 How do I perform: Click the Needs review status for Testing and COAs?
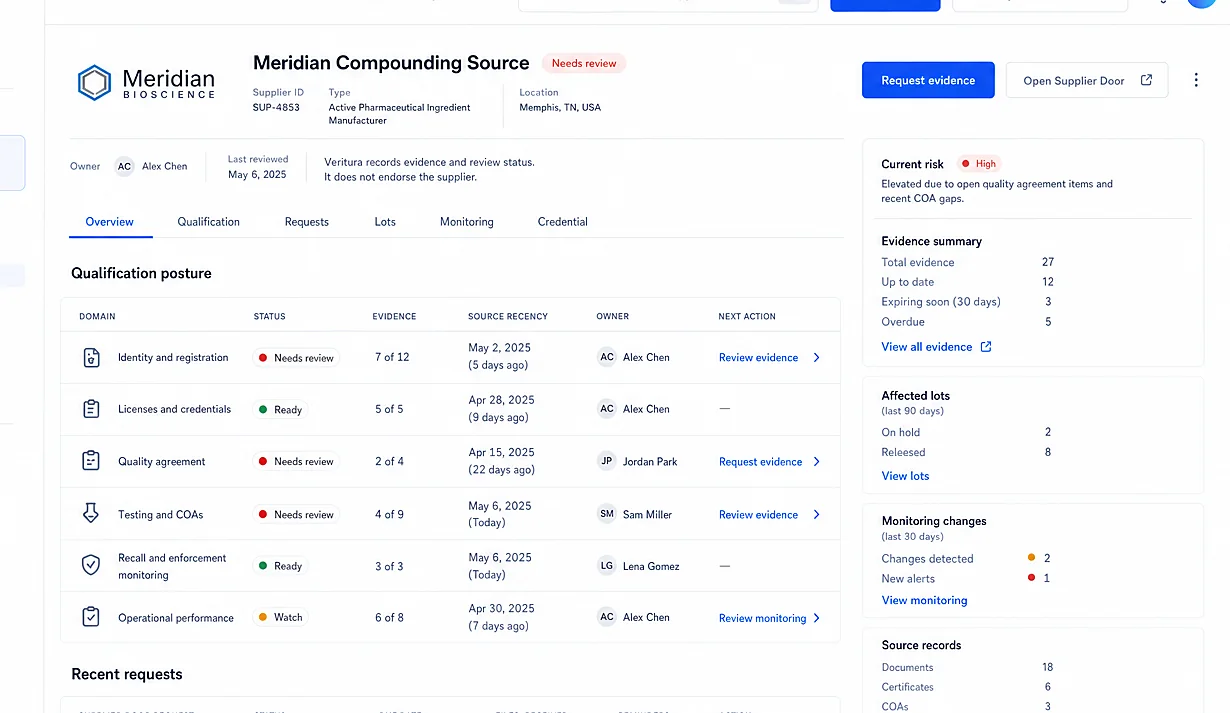point(296,514)
